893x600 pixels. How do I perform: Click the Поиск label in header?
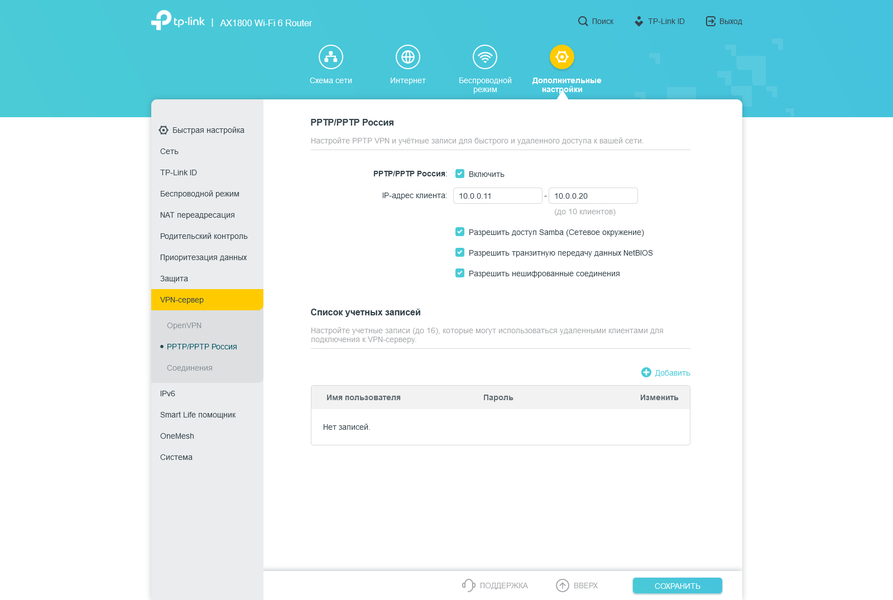[x=603, y=21]
